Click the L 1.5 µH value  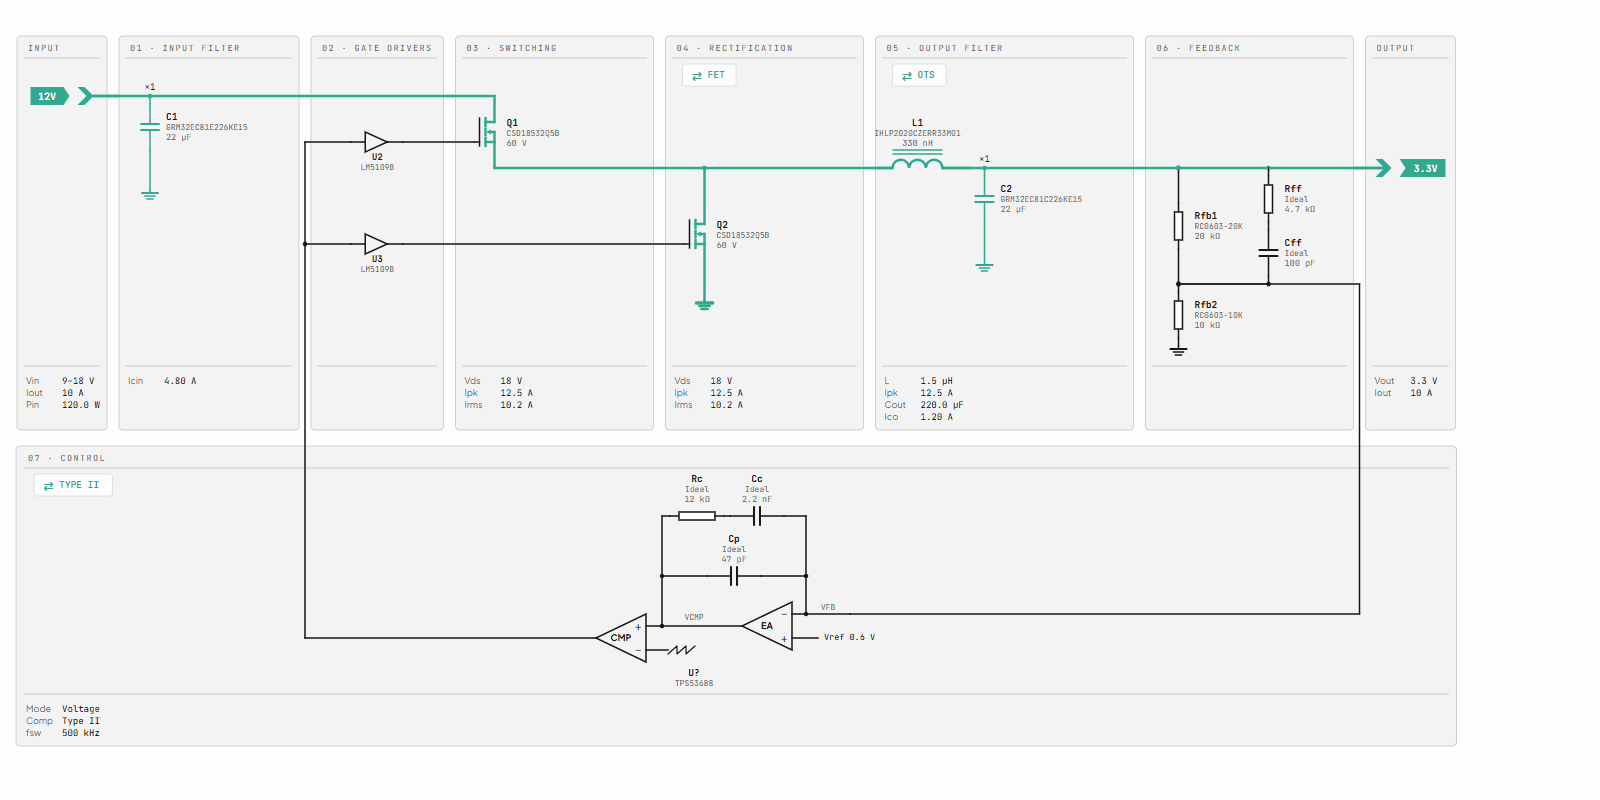point(937,381)
